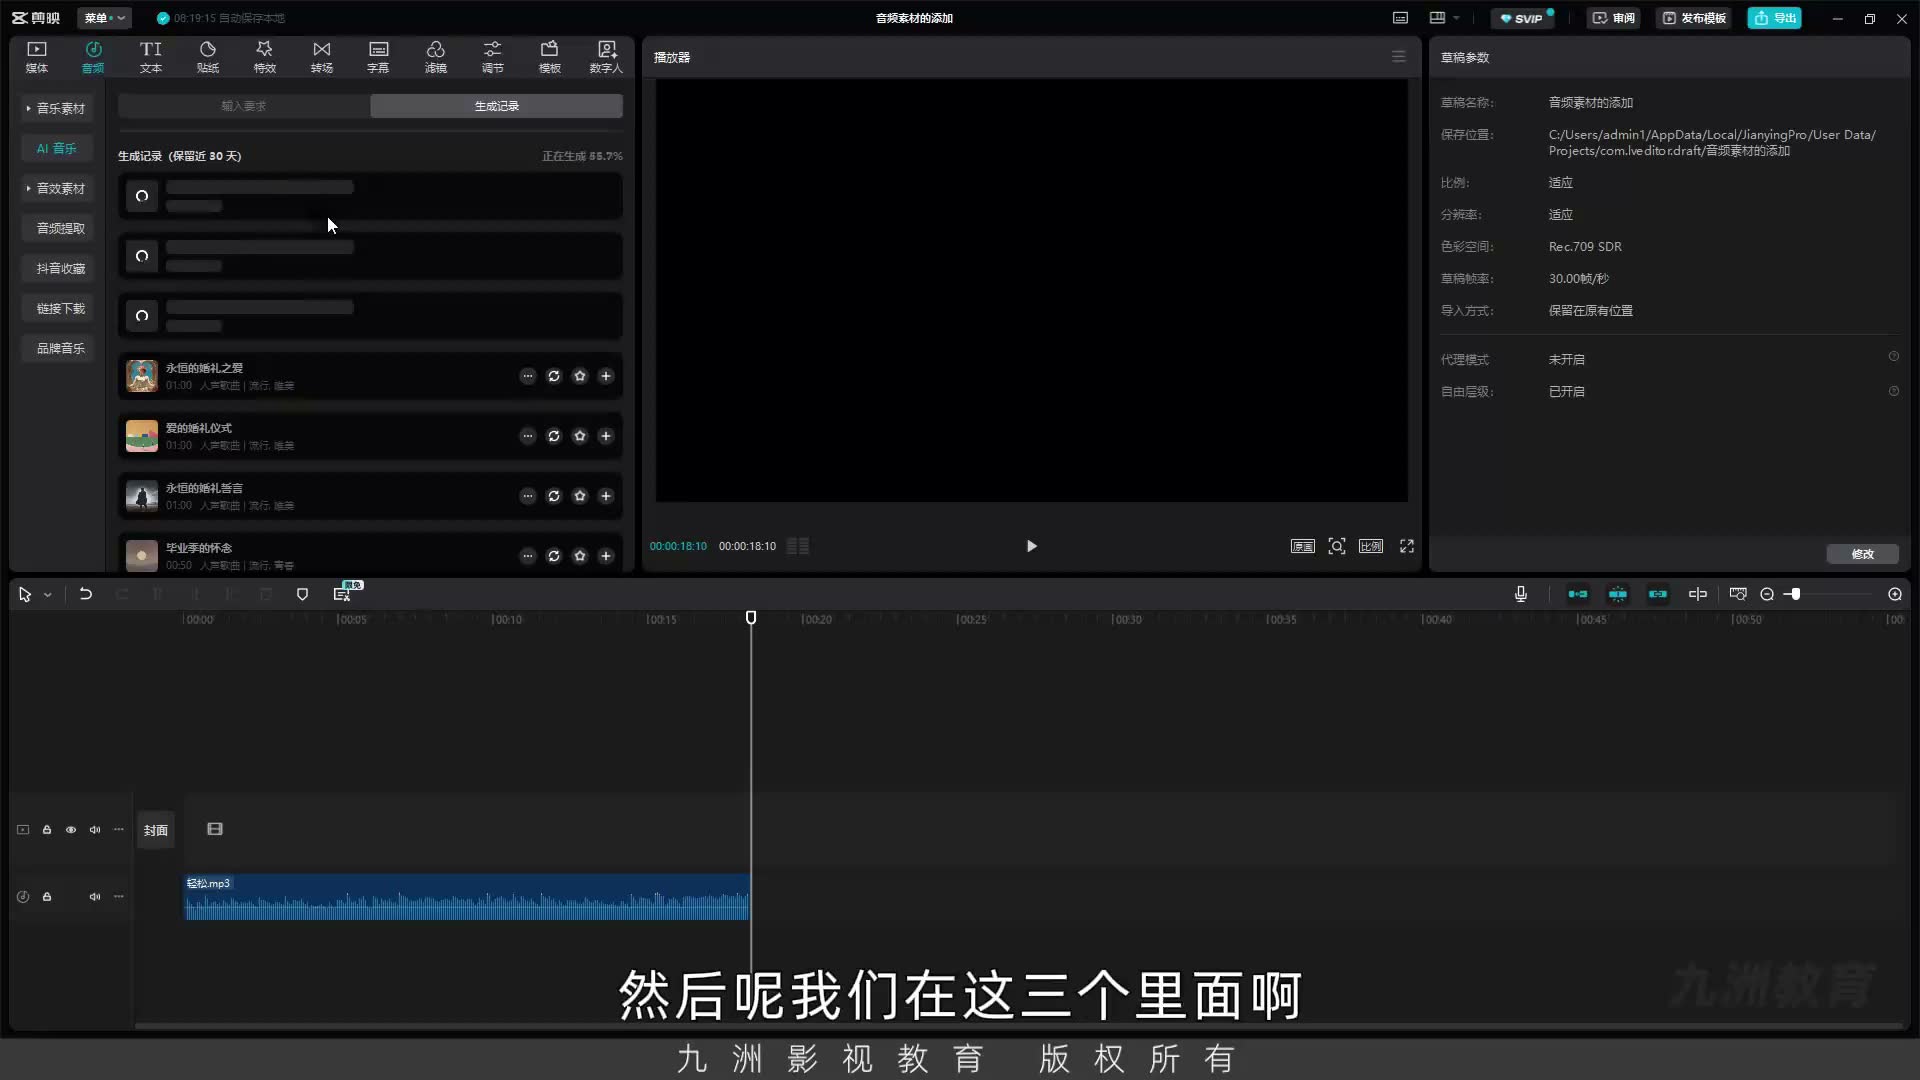
Task: Add a marker with the shield marker icon
Action: point(303,594)
